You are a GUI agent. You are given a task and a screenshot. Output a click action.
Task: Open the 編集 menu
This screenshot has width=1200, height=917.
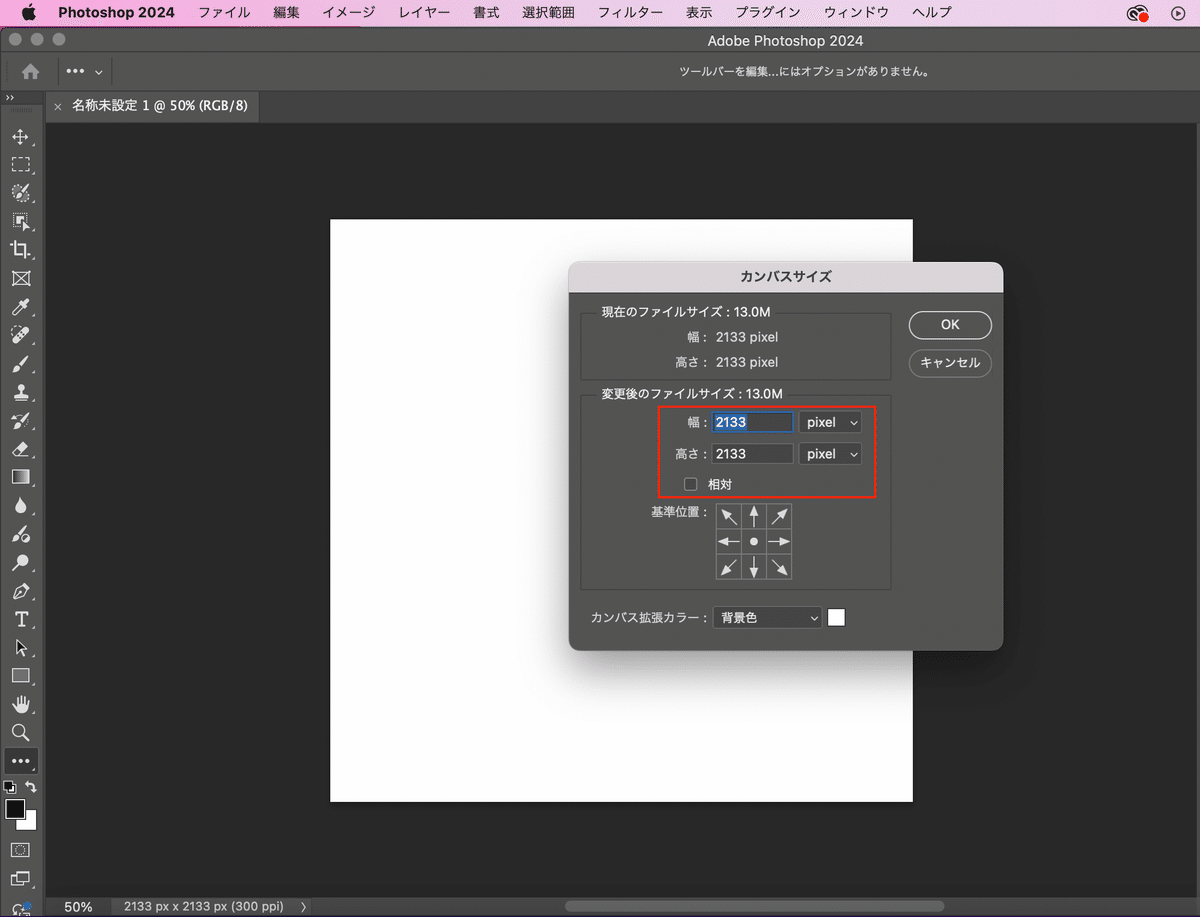pyautogui.click(x=286, y=13)
